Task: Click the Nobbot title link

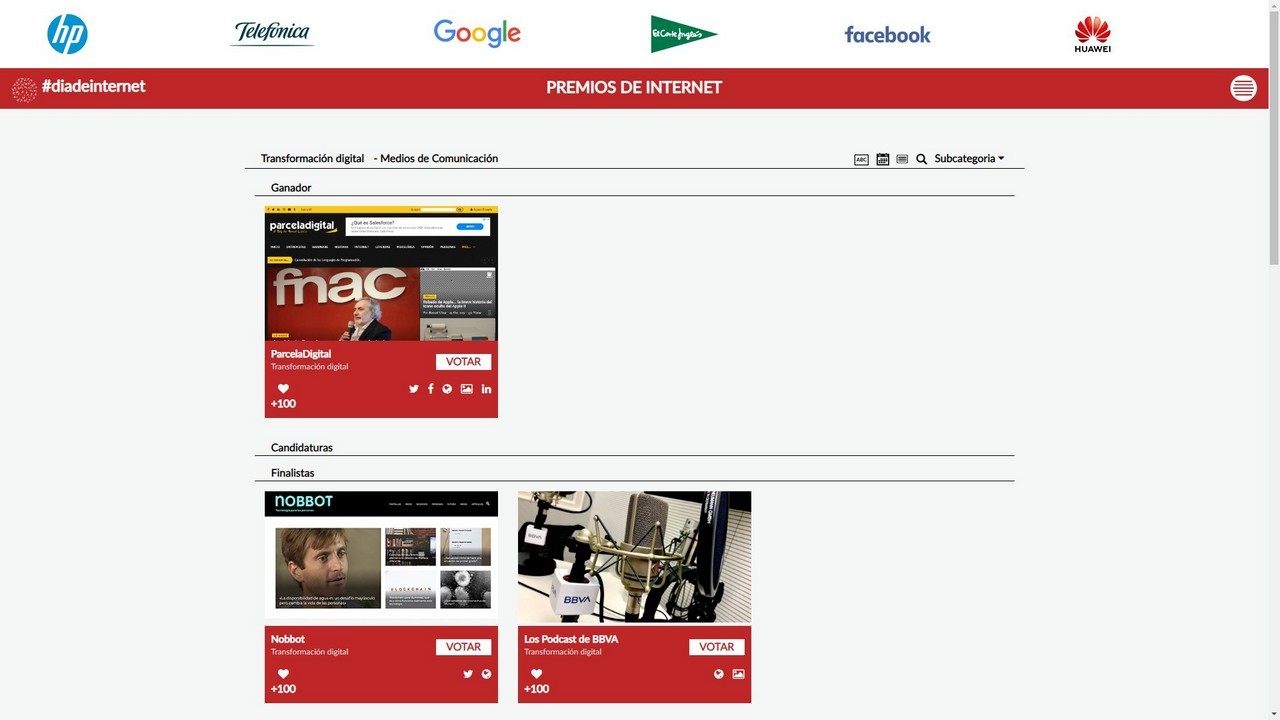Action: click(288, 639)
